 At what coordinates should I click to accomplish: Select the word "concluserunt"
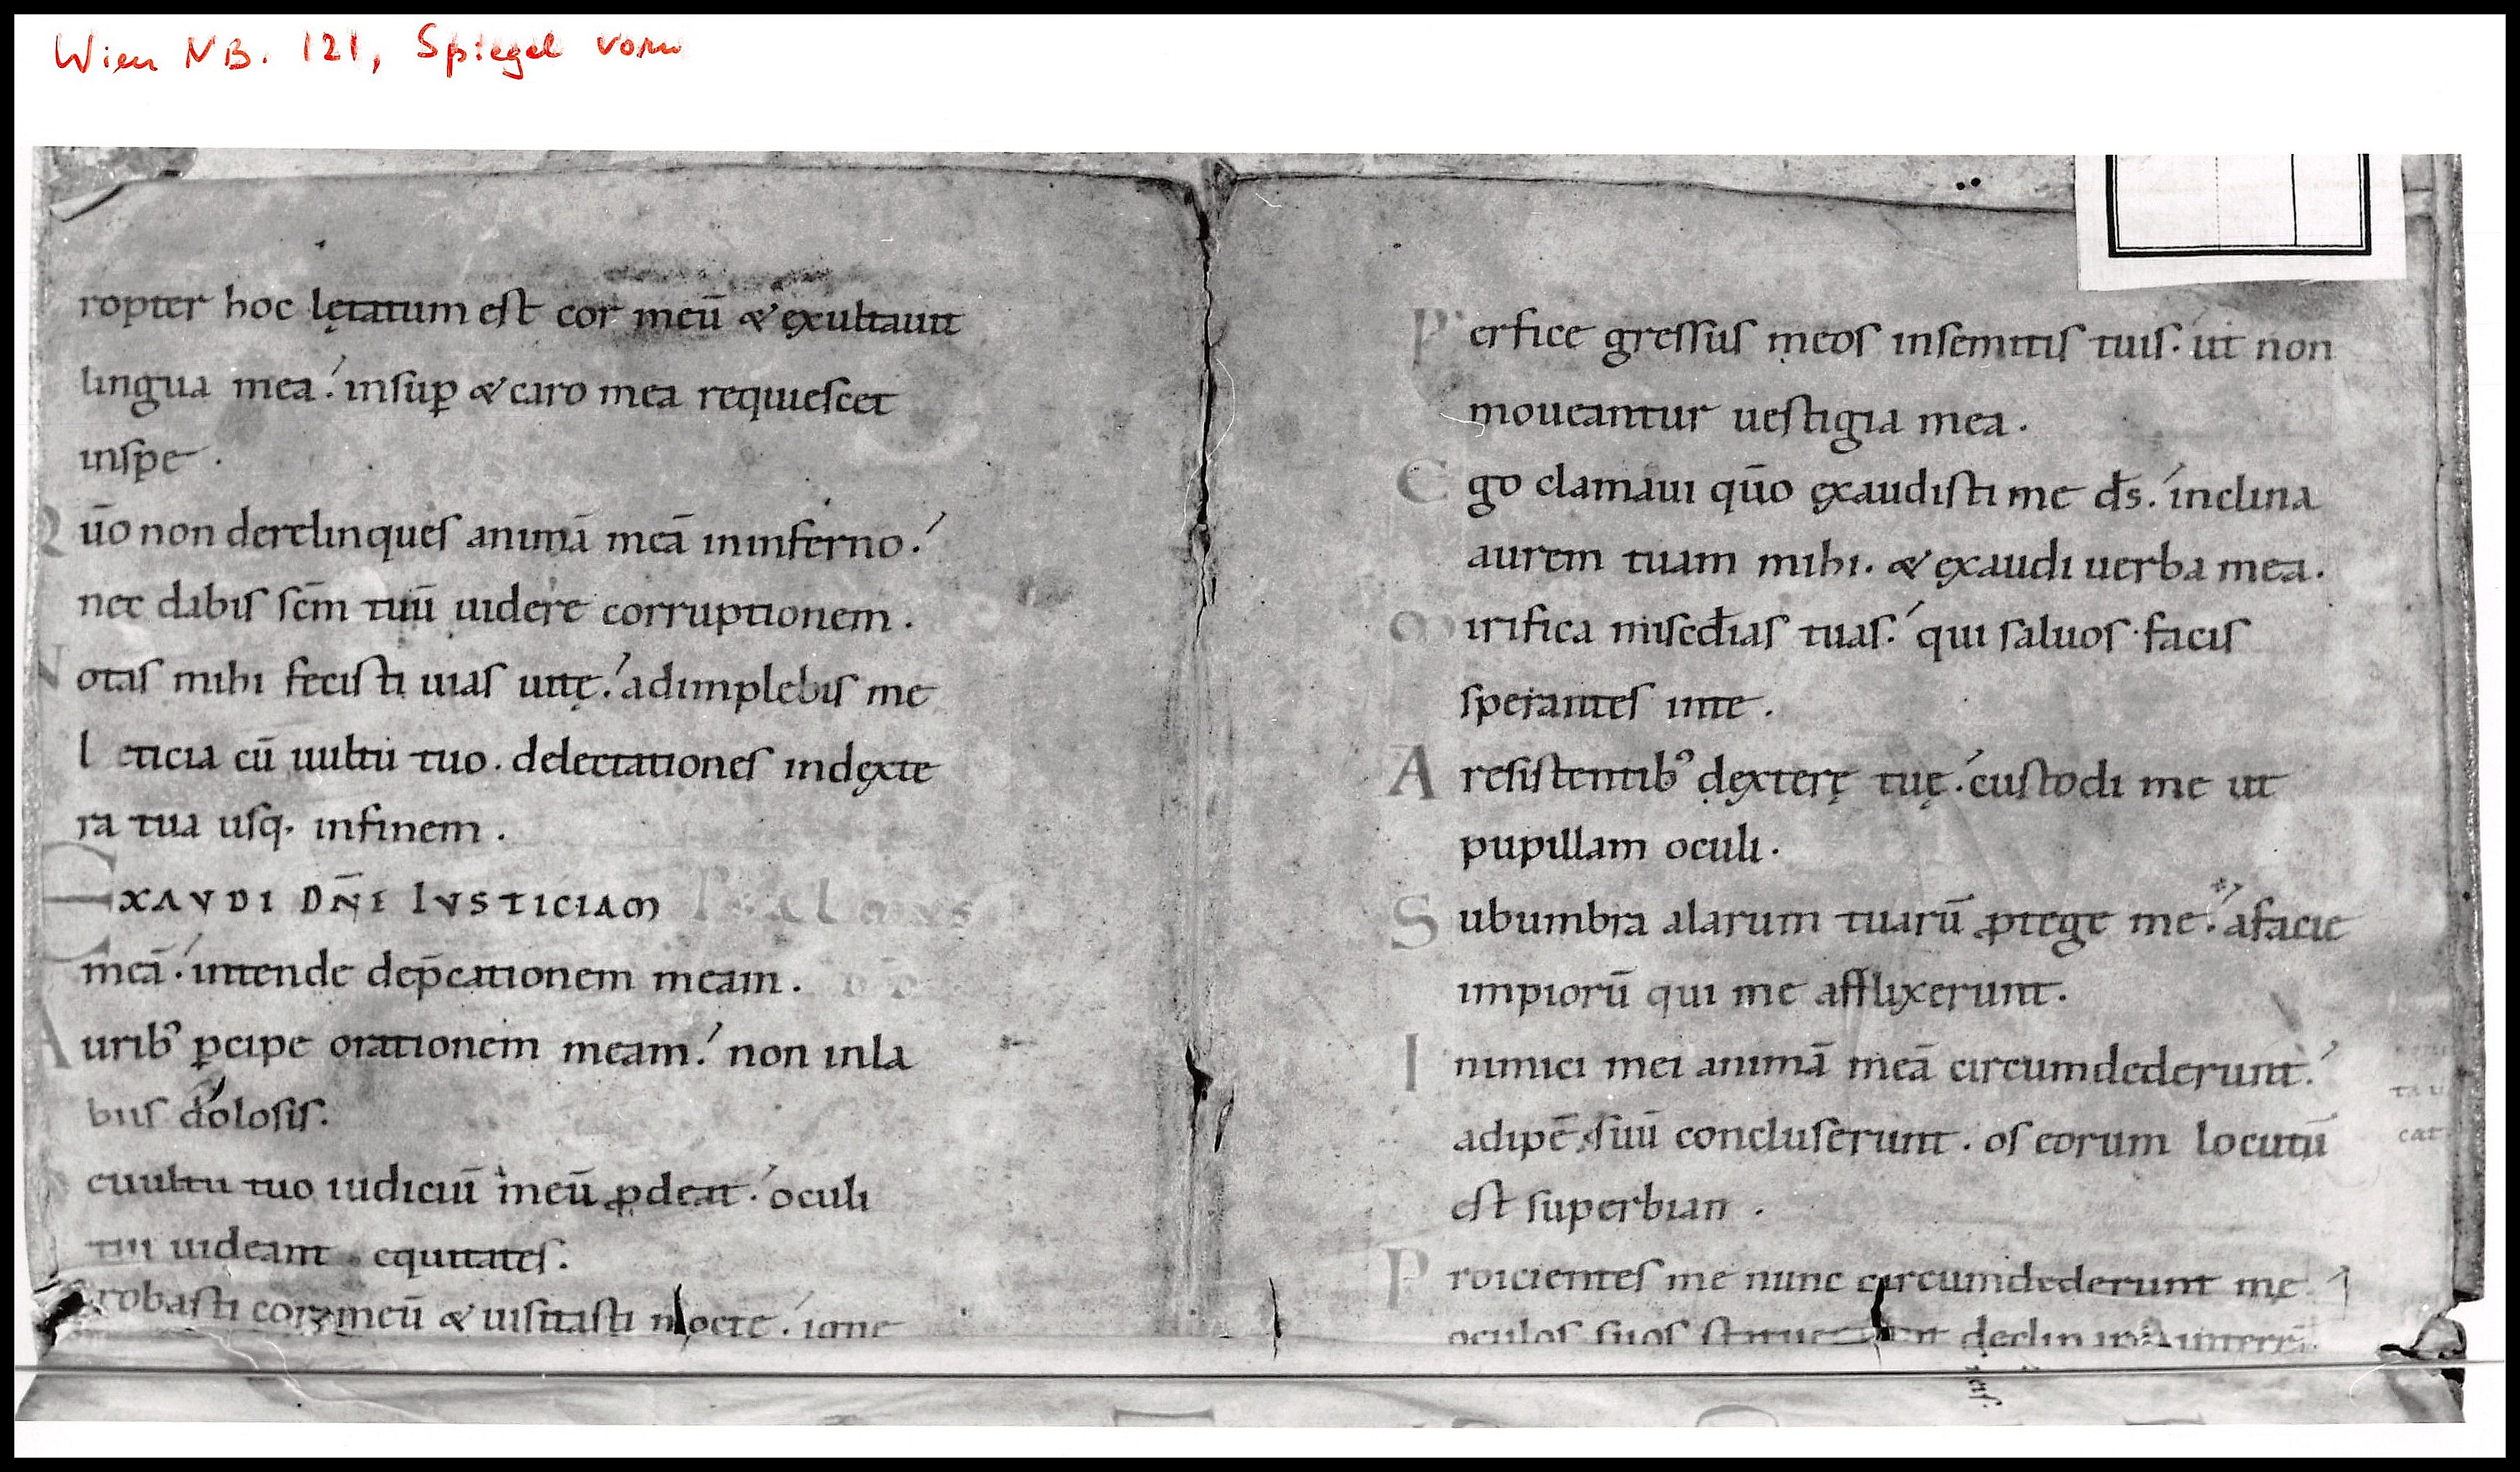[x=1814, y=1138]
